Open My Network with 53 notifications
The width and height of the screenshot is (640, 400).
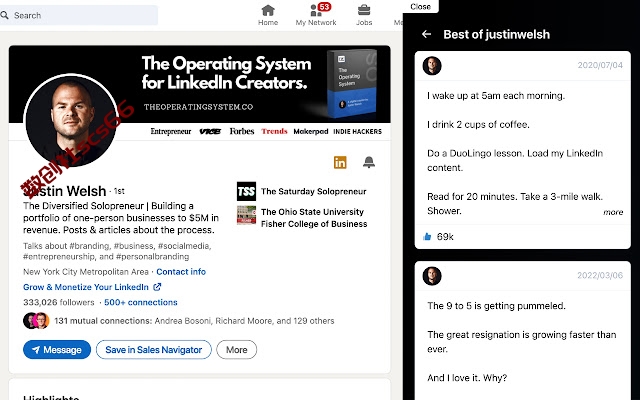[x=316, y=15]
